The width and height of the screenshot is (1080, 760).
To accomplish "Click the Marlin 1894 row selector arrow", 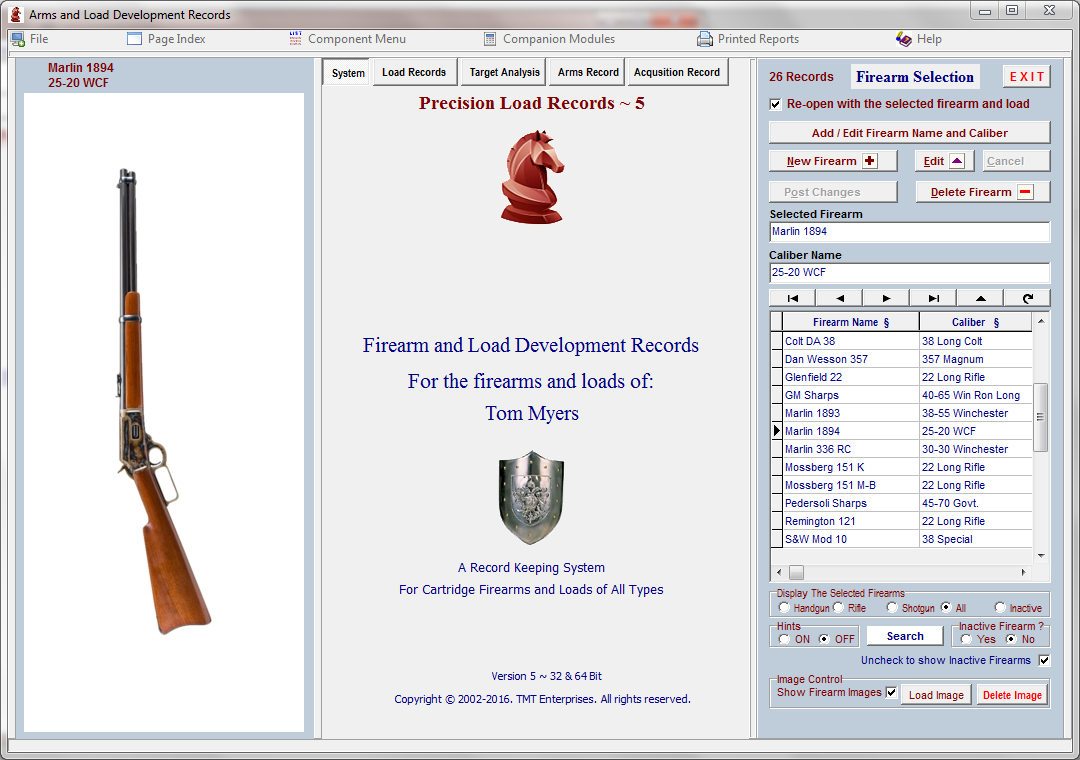I will pos(776,431).
